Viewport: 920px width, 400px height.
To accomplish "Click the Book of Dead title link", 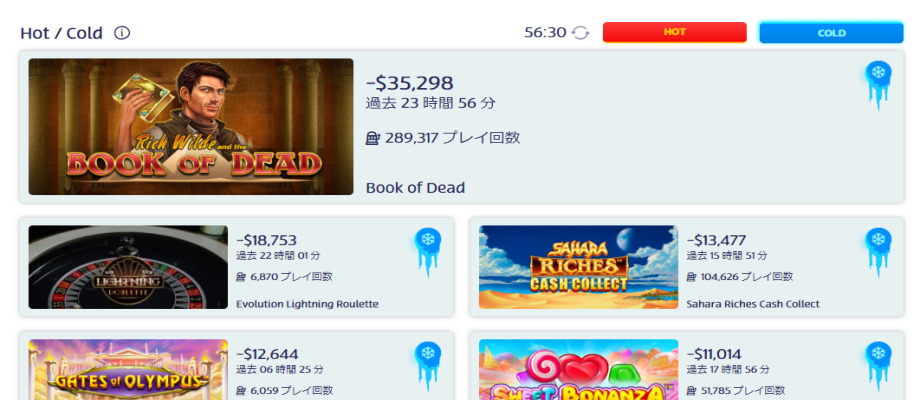I will click(415, 188).
